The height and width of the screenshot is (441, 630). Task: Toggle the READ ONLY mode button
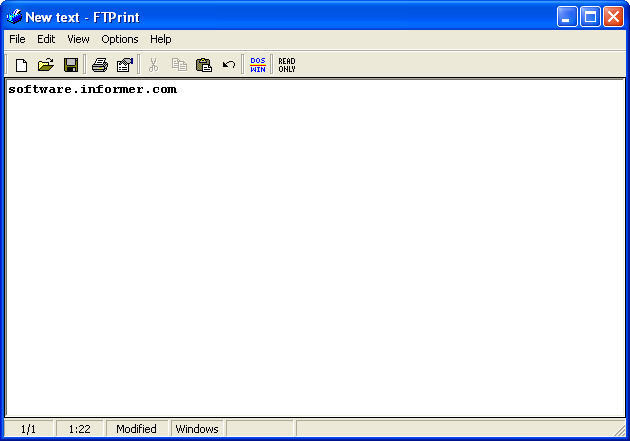coord(287,65)
